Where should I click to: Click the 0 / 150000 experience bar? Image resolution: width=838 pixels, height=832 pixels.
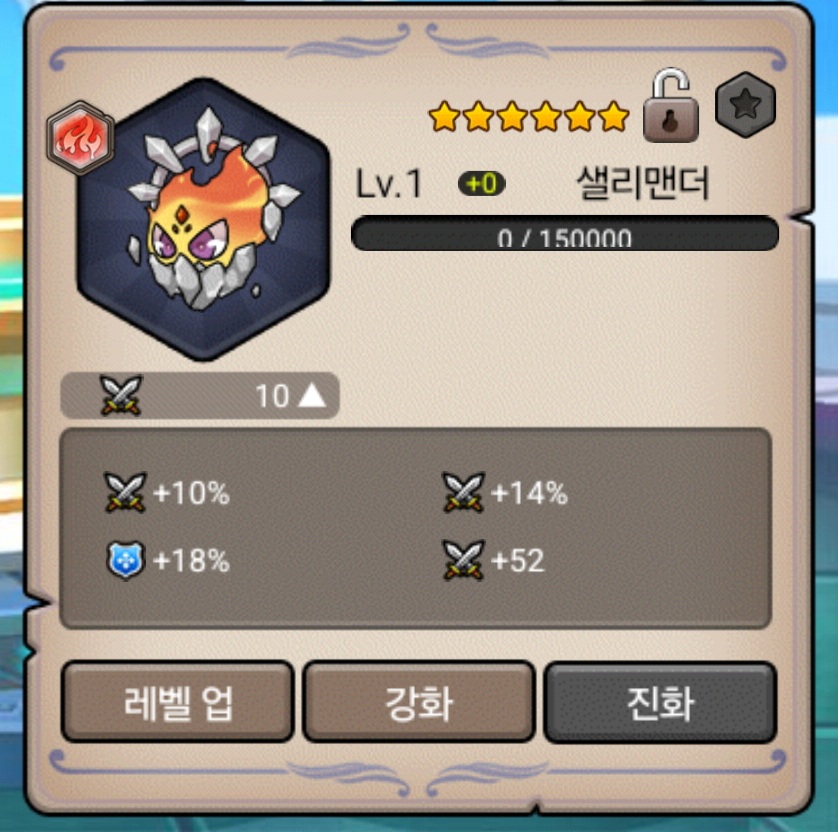[x=564, y=234]
